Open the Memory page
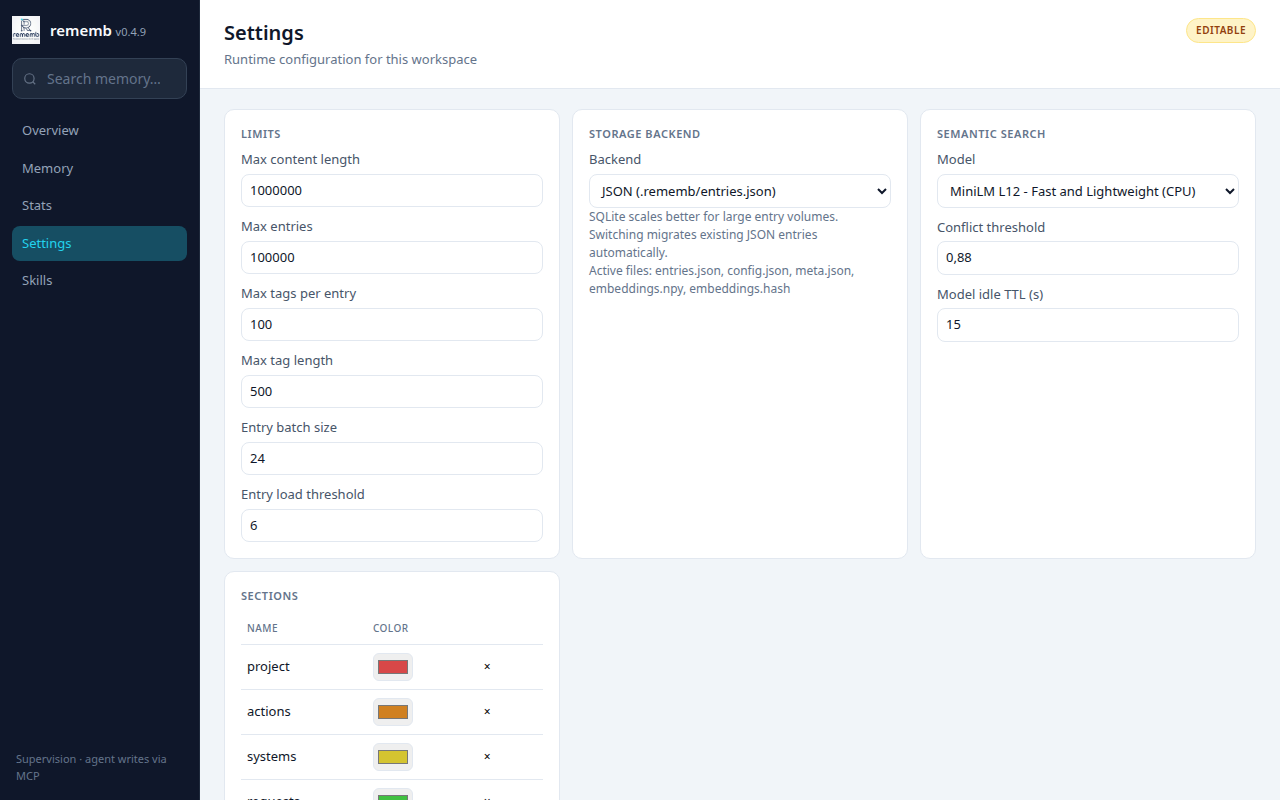Image resolution: width=1280 pixels, height=800 pixels. (x=99, y=168)
